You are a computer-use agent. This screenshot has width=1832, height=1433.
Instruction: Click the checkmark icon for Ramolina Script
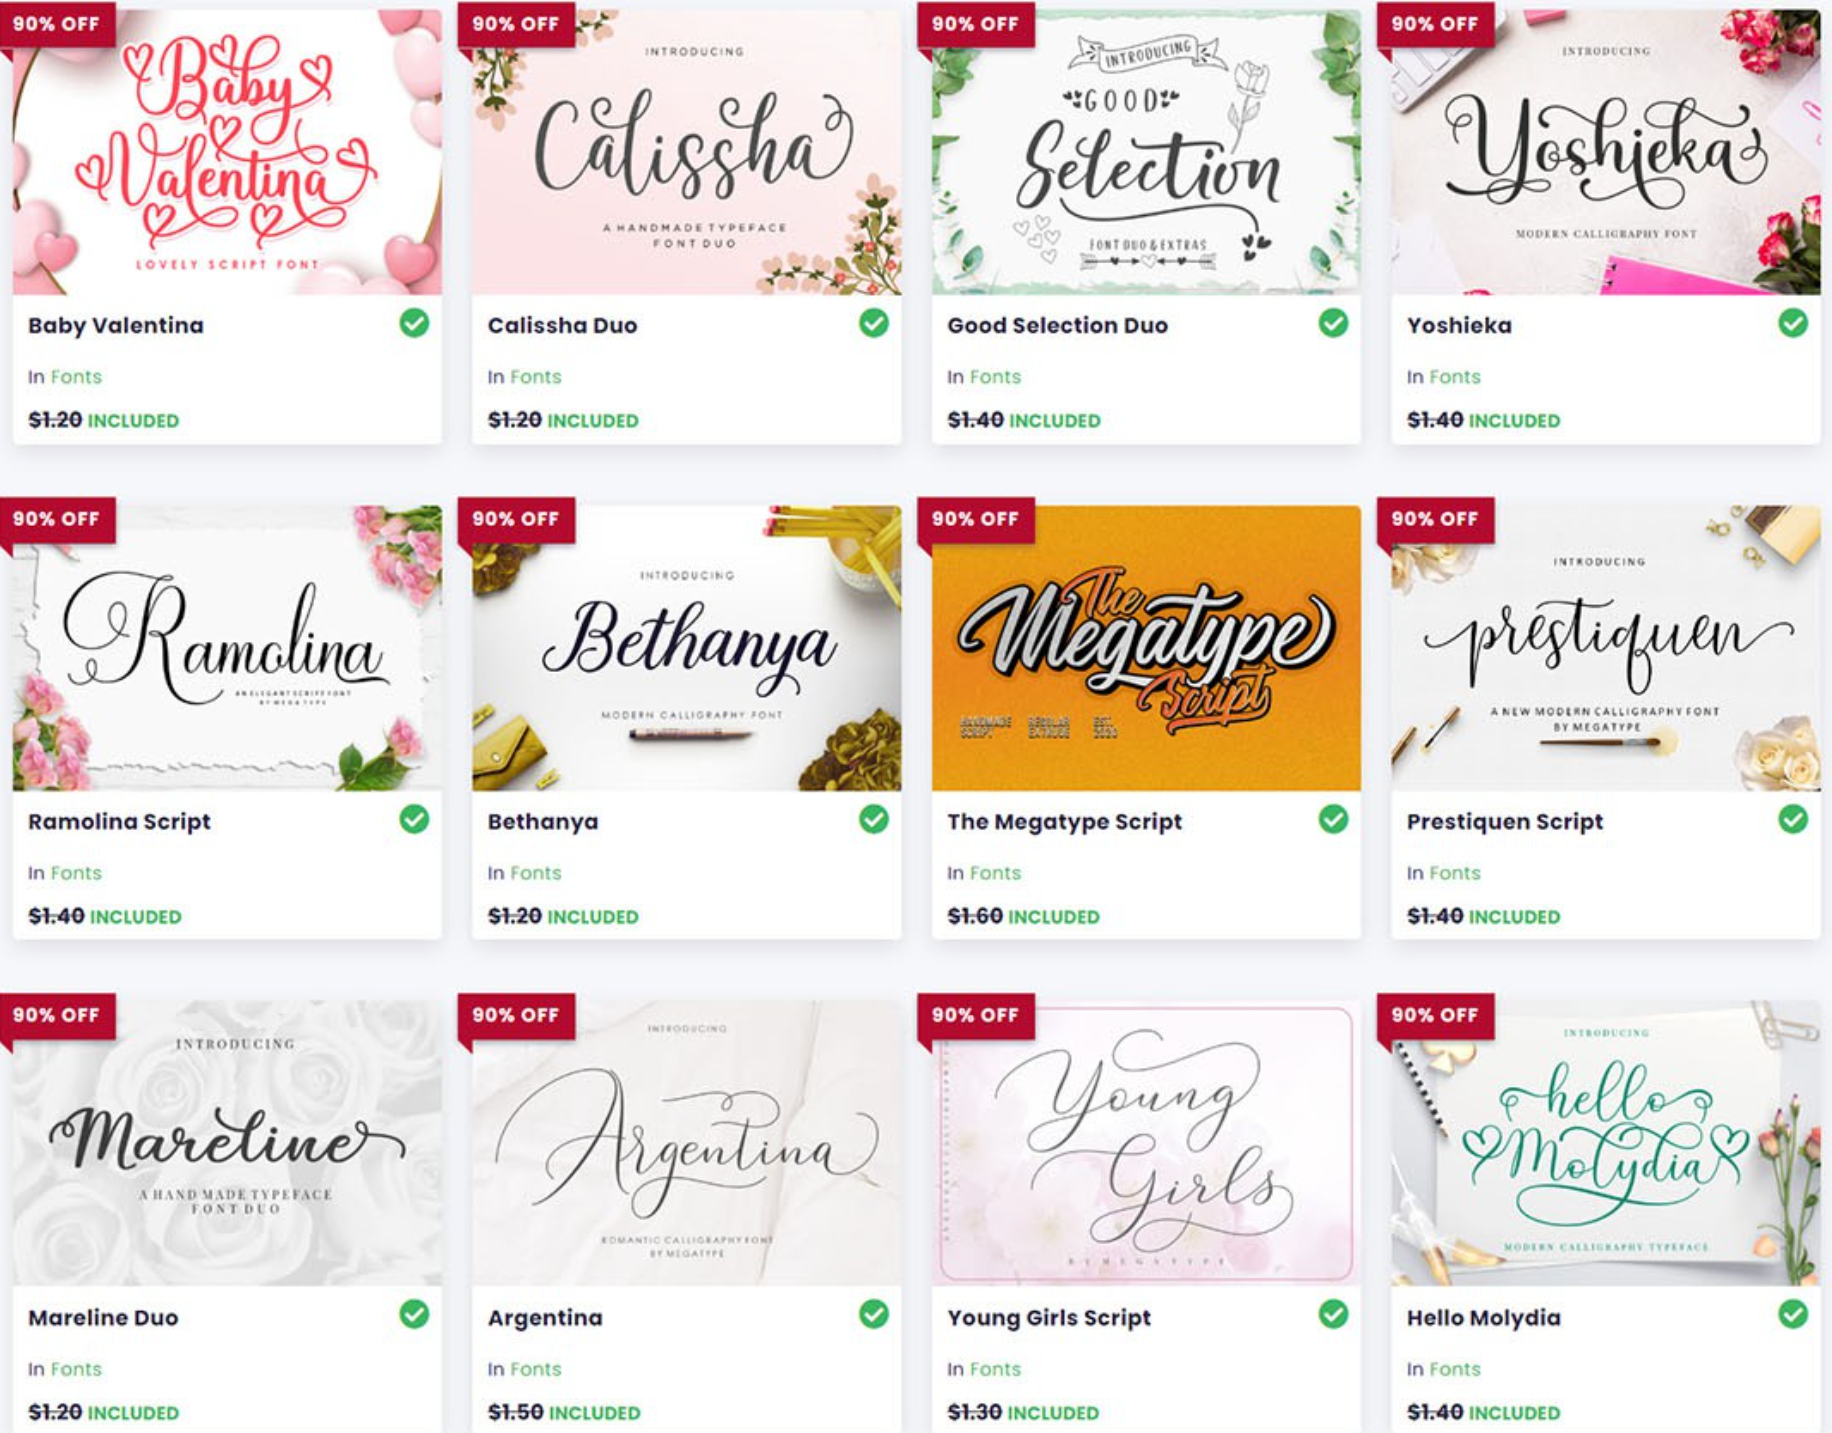coord(414,819)
